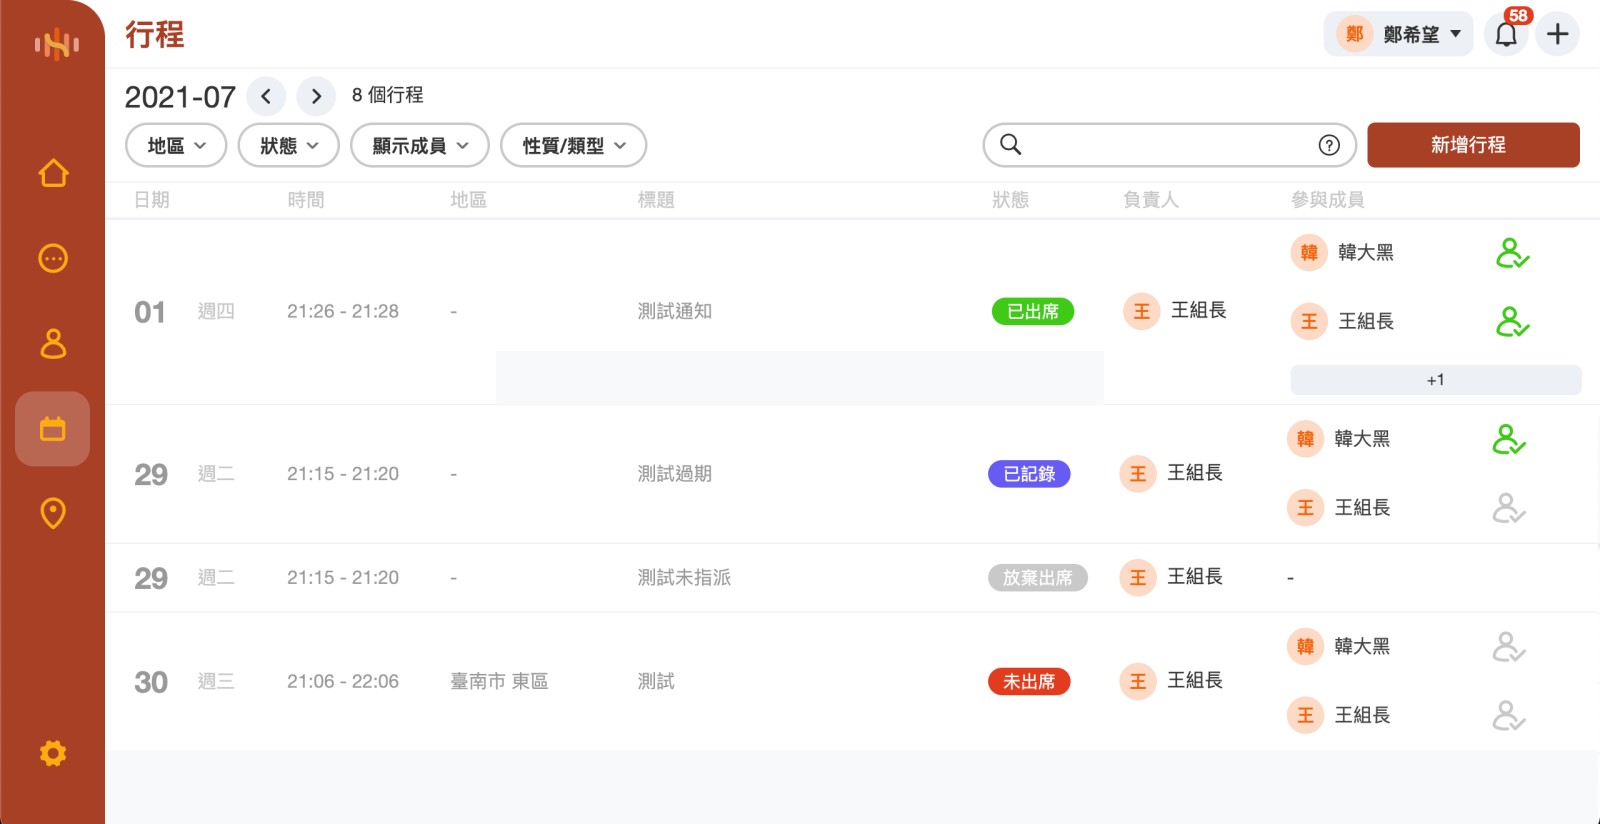
Task: Open the messages chat-bubble sidebar icon
Action: pyautogui.click(x=53, y=258)
